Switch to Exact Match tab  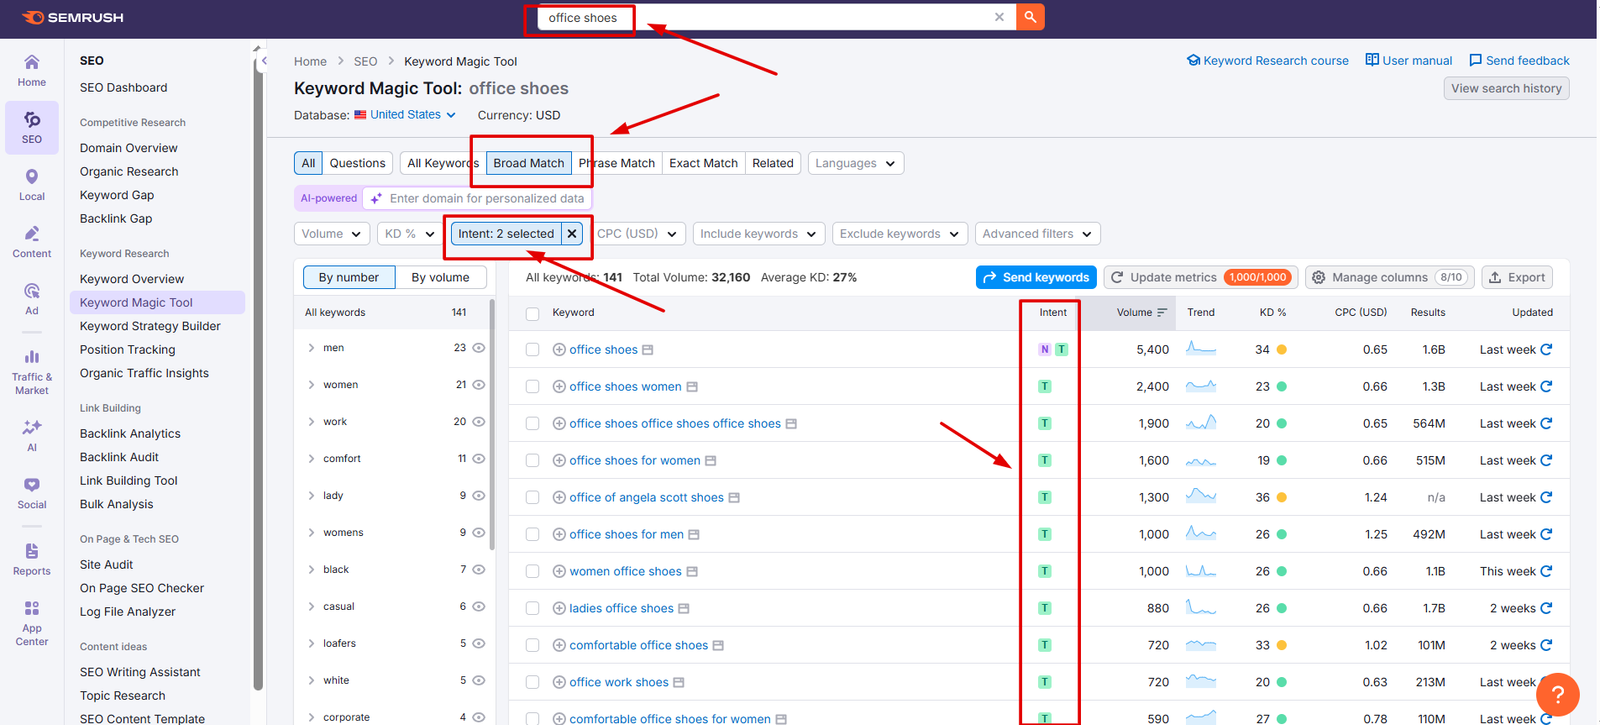[703, 163]
